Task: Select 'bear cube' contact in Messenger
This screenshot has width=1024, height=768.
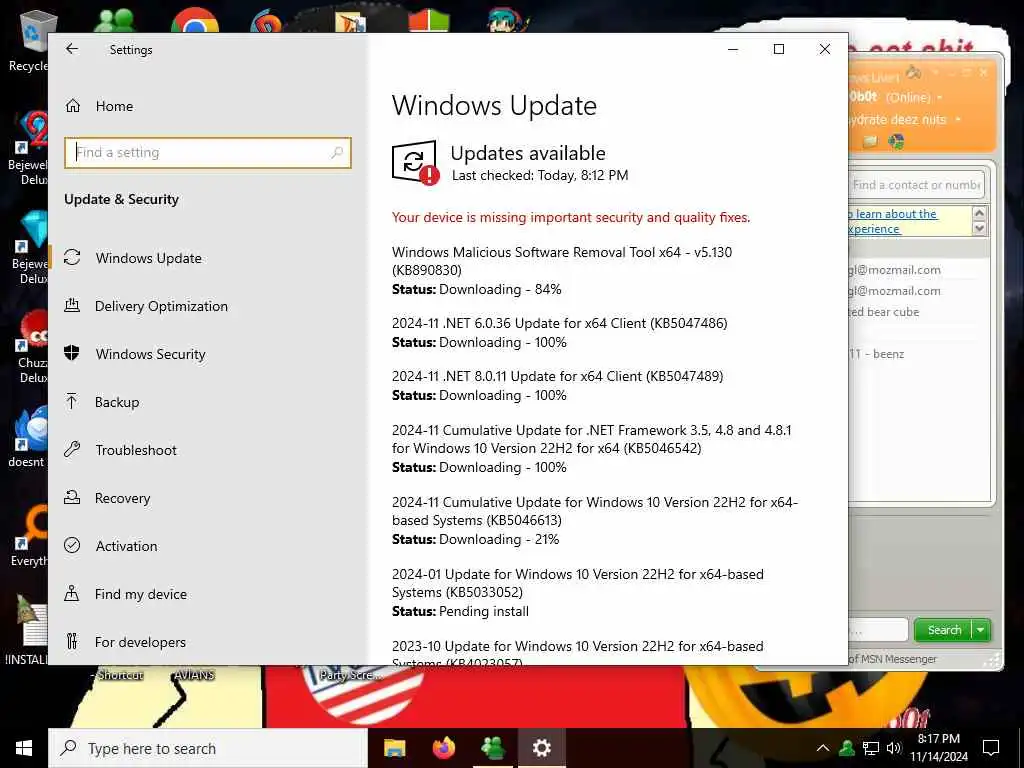Action: (884, 312)
